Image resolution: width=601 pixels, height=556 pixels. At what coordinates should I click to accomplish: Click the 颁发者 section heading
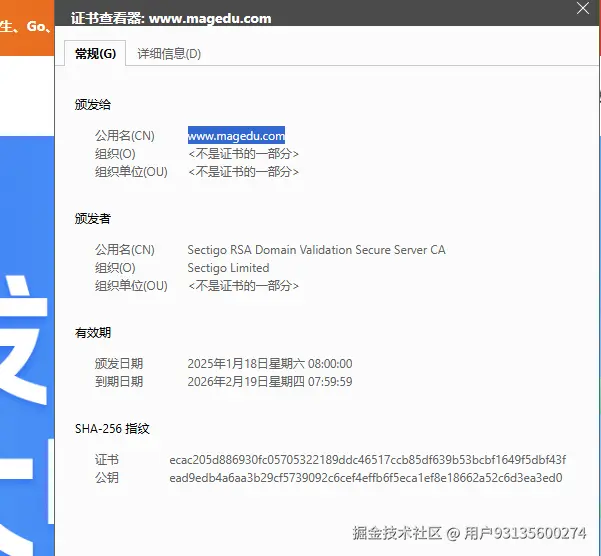[93, 218]
